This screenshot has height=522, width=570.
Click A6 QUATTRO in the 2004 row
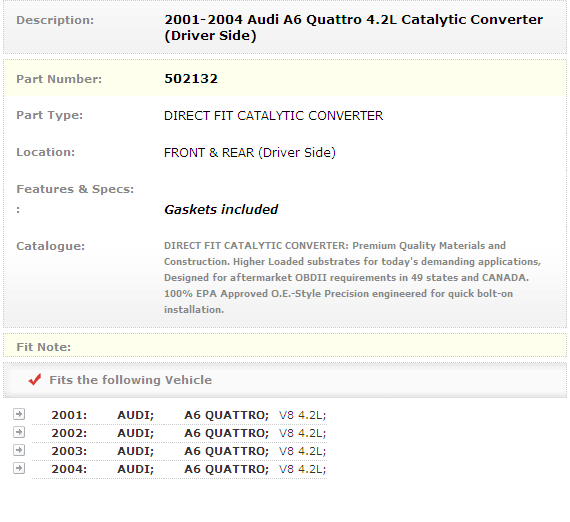tap(226, 469)
